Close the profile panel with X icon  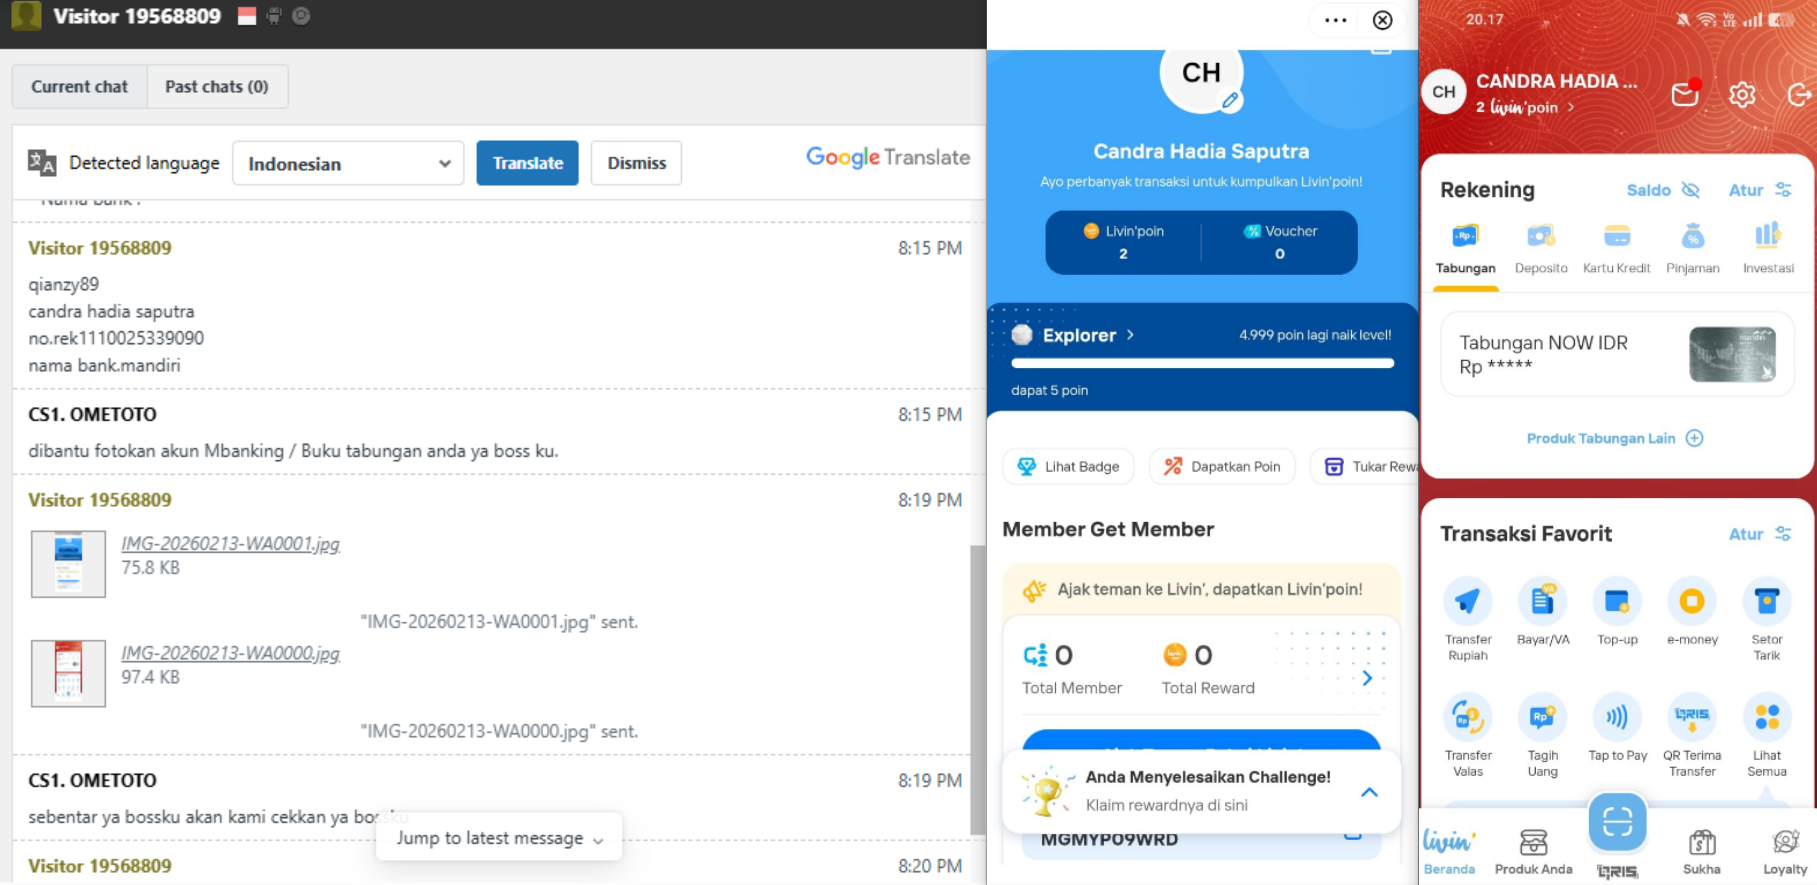(x=1382, y=20)
